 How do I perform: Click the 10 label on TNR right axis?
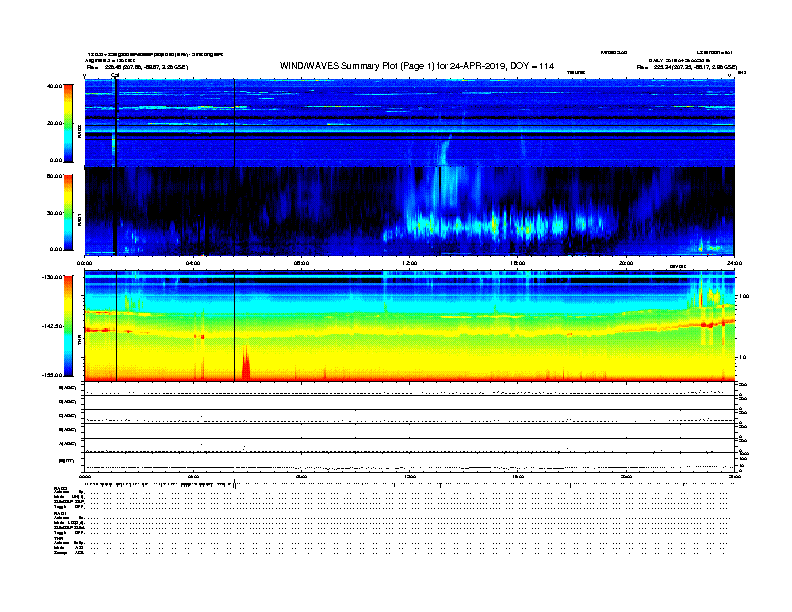742,357
